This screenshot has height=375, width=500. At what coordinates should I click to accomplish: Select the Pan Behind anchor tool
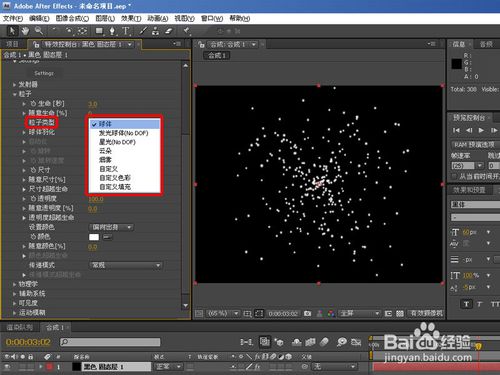coord(82,31)
